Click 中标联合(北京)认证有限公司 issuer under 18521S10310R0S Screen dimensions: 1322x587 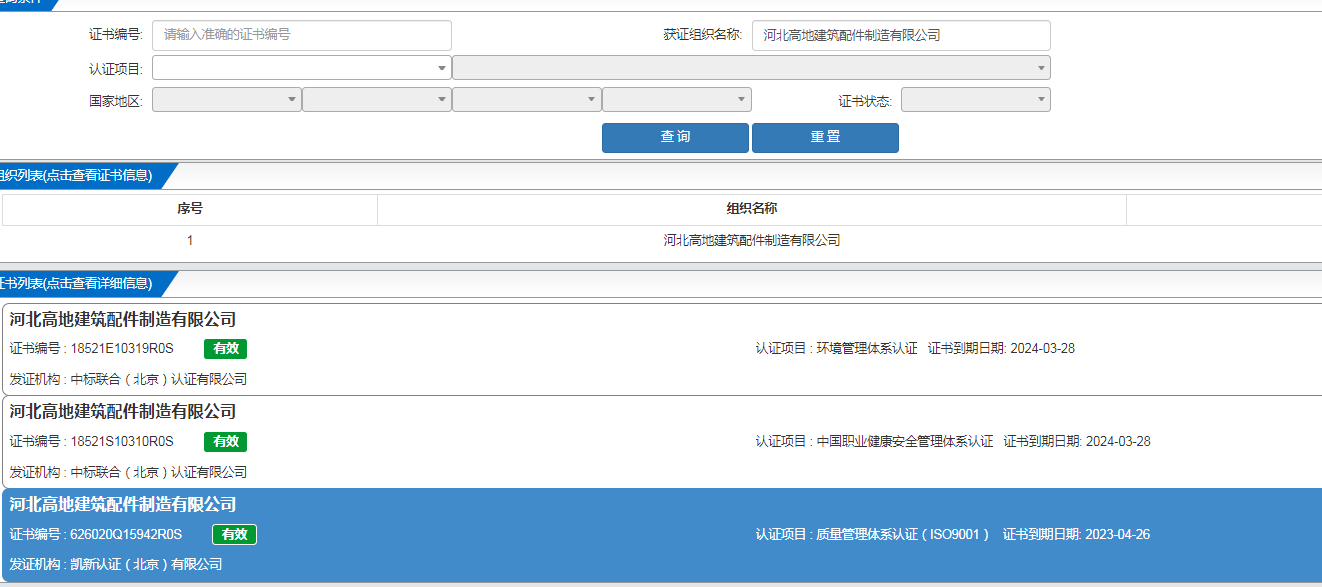[159, 472]
